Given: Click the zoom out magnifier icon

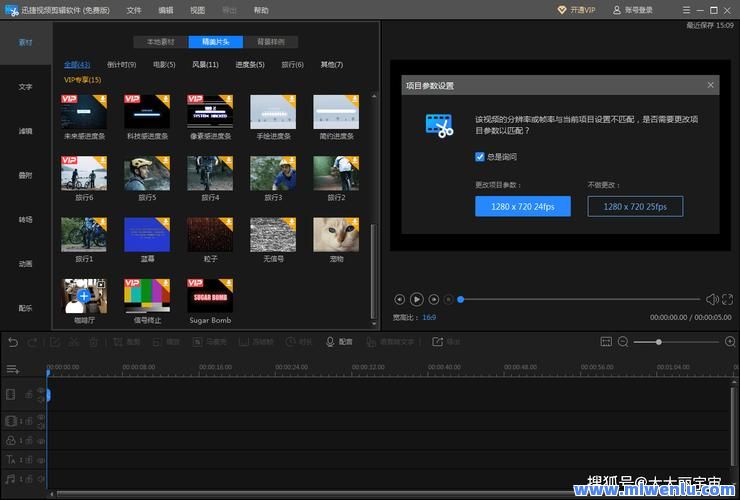Looking at the screenshot, I should (623, 342).
